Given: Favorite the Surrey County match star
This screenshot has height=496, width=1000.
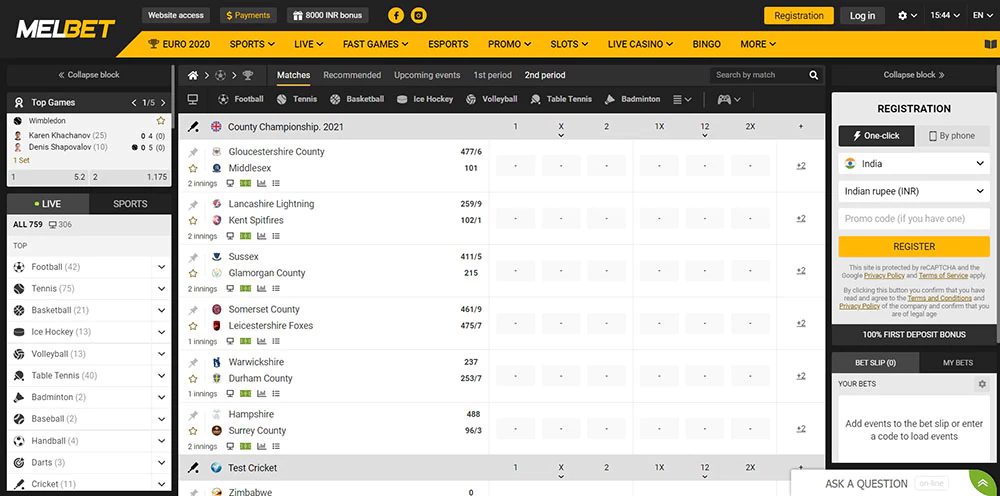Looking at the screenshot, I should [x=193, y=430].
